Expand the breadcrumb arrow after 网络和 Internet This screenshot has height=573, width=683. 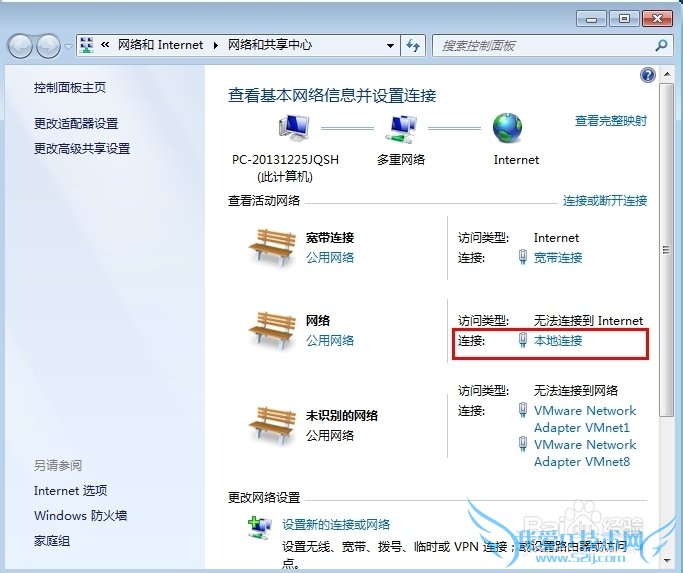(x=216, y=45)
